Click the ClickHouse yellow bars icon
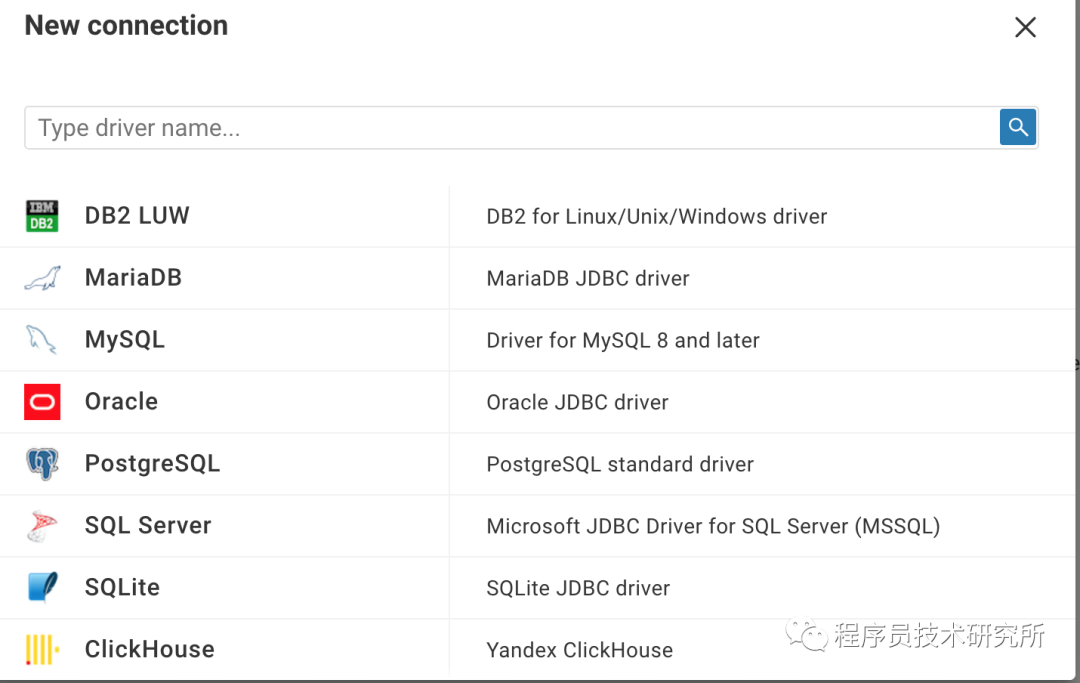Viewport: 1080px width, 683px height. pos(41,649)
